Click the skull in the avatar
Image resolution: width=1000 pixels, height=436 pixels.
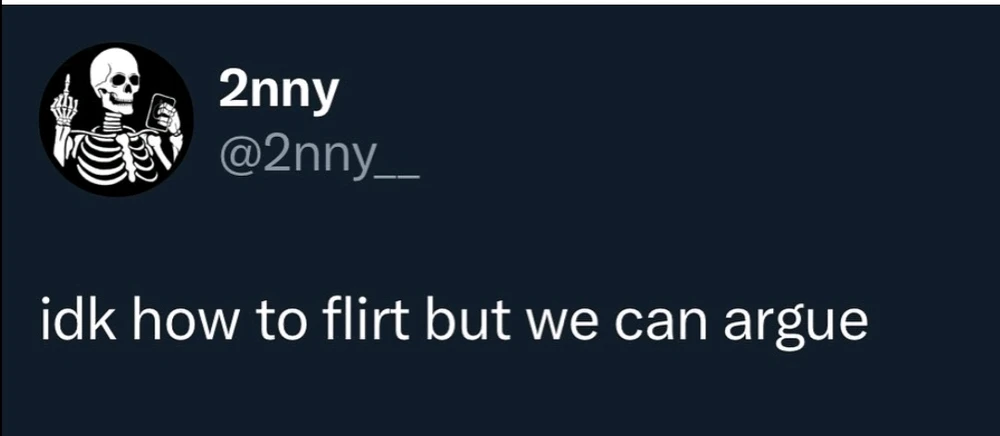[x=114, y=82]
